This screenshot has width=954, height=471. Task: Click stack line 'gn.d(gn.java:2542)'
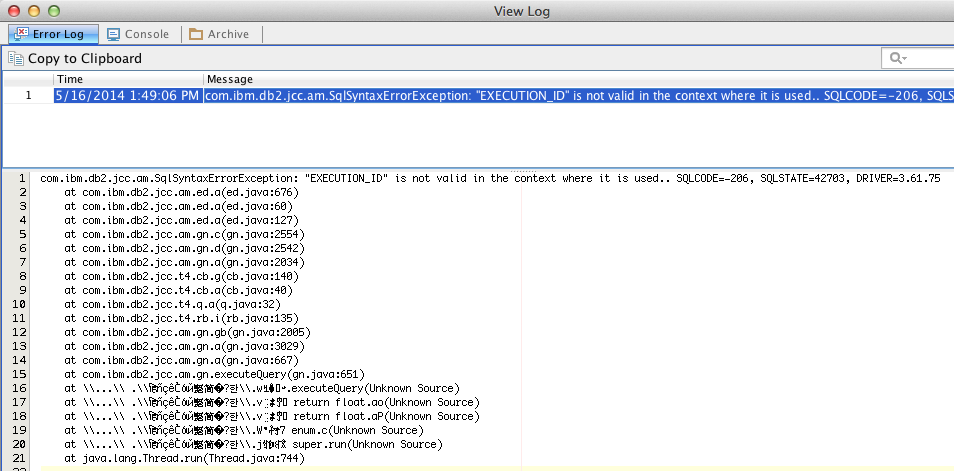tap(185, 248)
